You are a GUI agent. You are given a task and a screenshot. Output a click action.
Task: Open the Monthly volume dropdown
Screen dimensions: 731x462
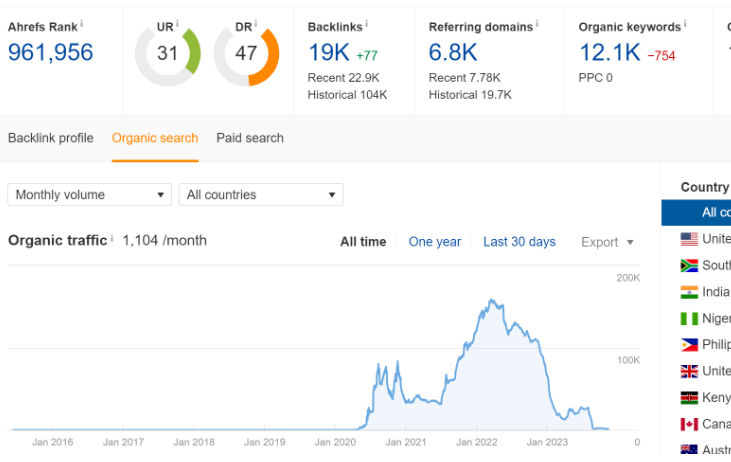pyautogui.click(x=90, y=195)
